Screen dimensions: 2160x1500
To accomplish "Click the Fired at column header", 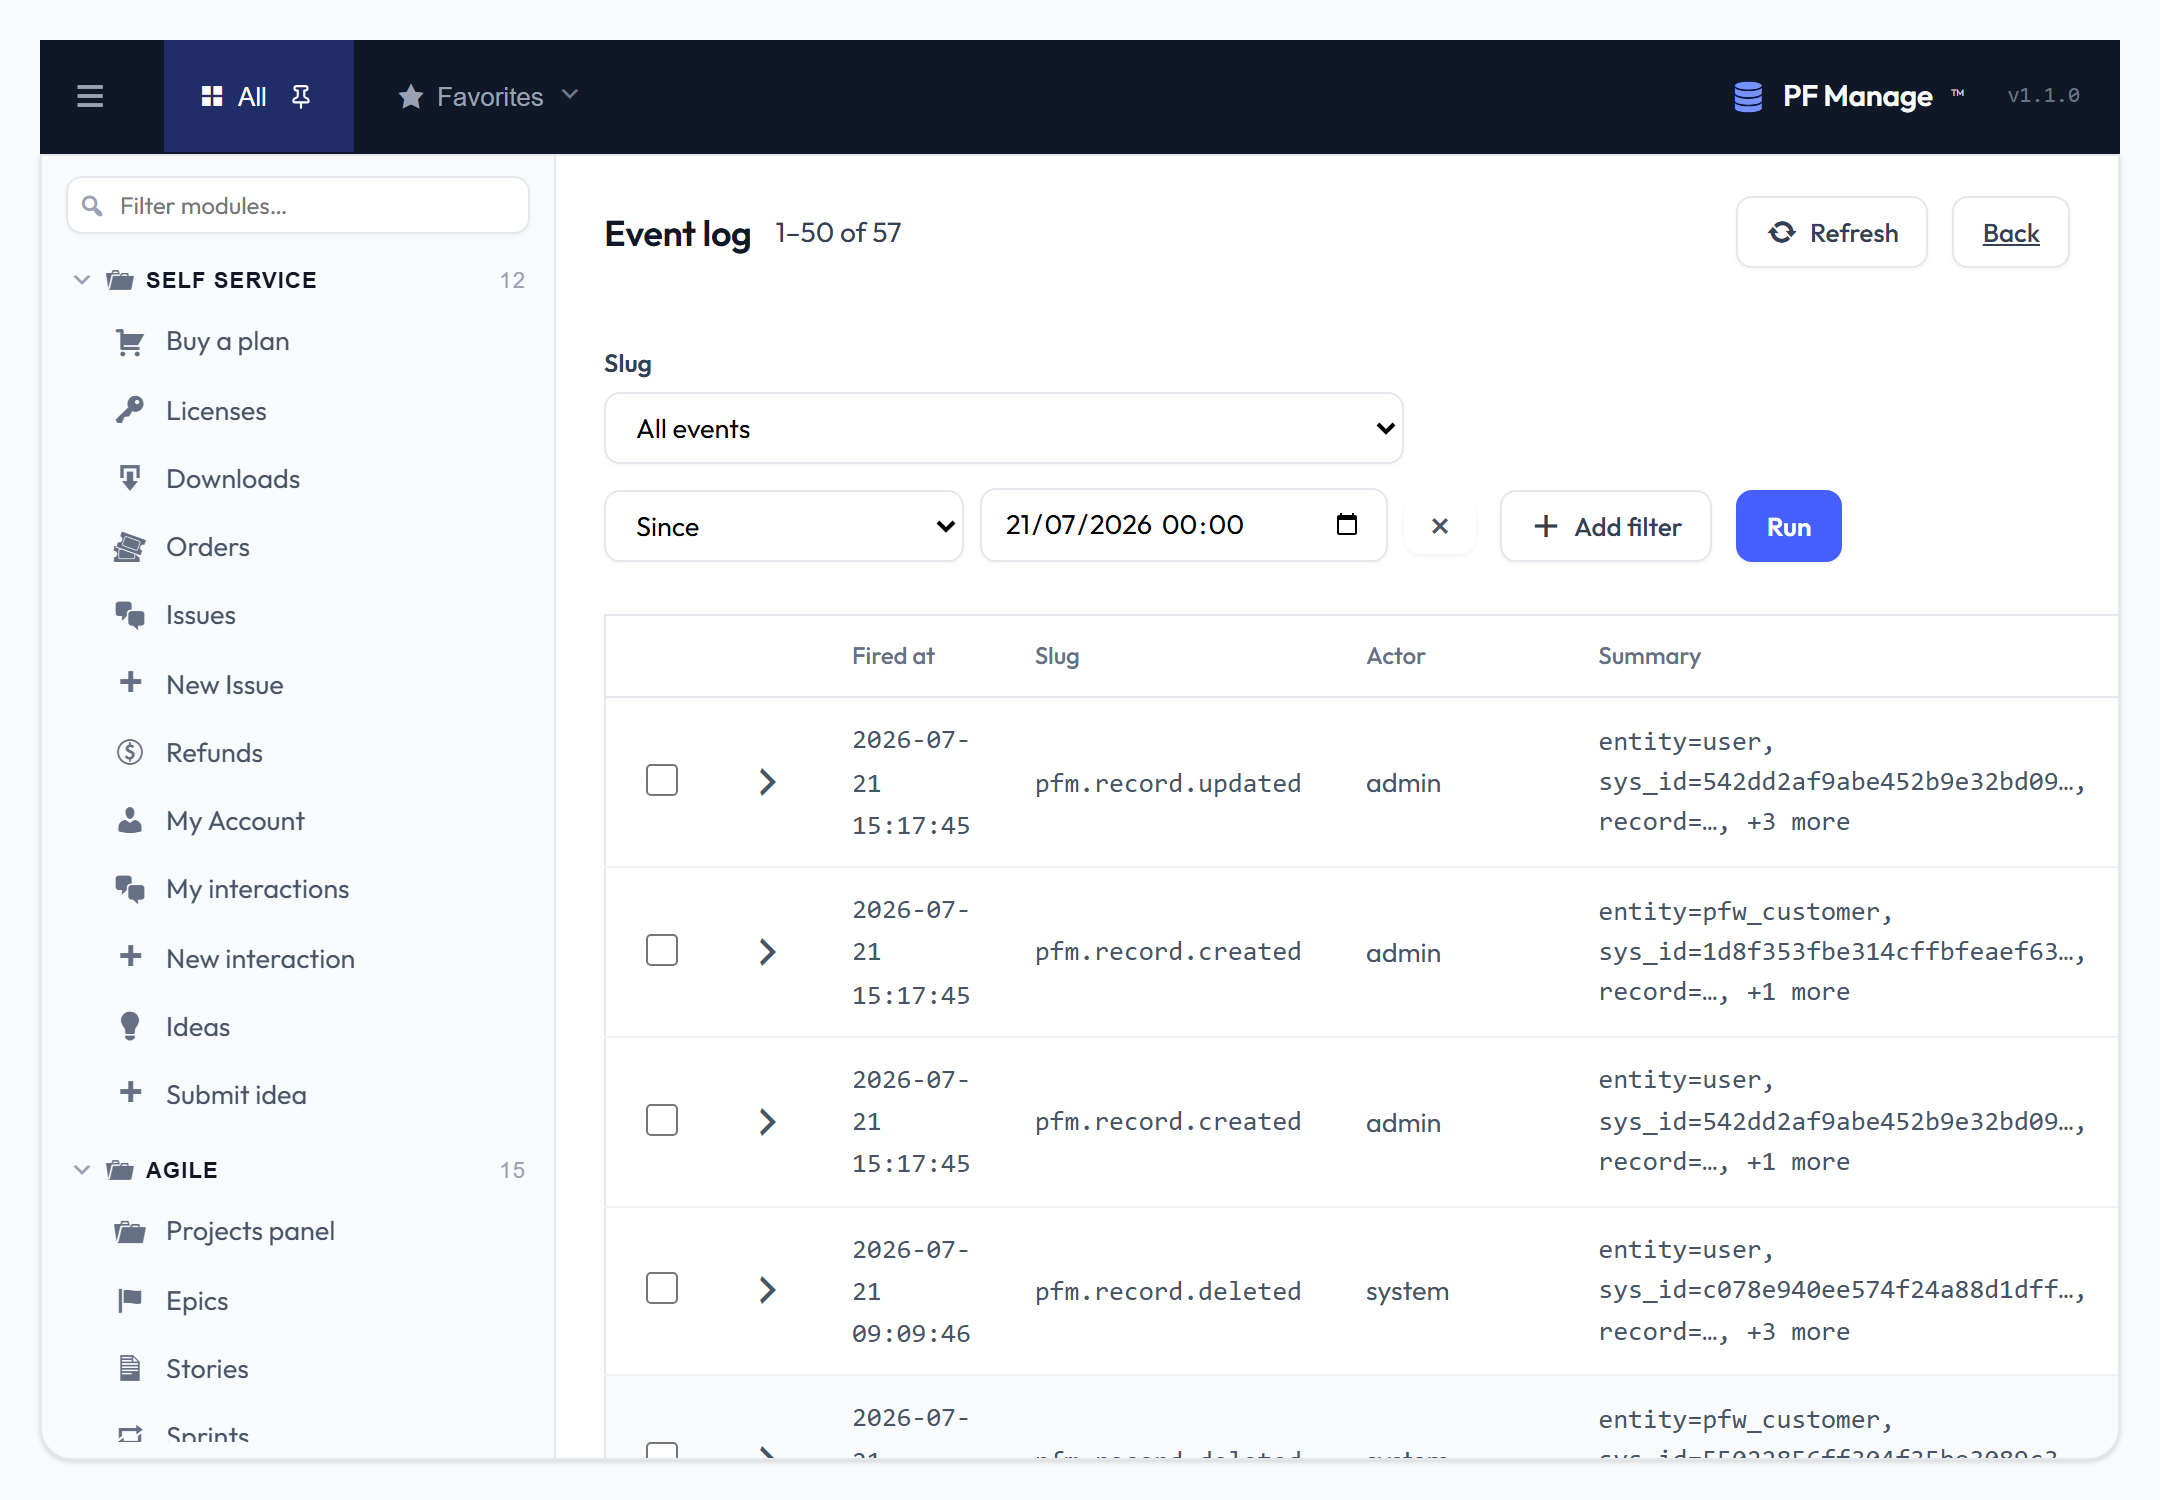I will [893, 656].
